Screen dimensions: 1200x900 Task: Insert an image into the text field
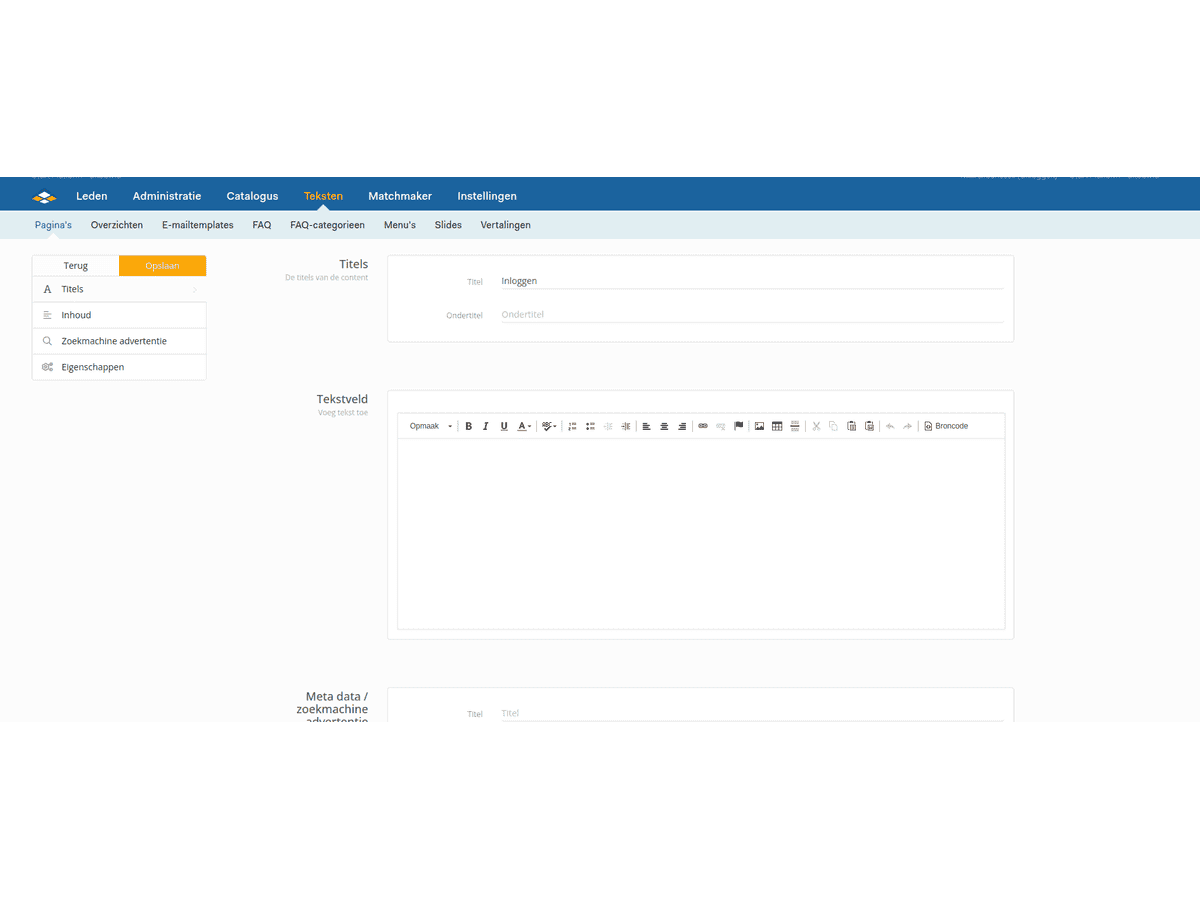click(x=759, y=426)
